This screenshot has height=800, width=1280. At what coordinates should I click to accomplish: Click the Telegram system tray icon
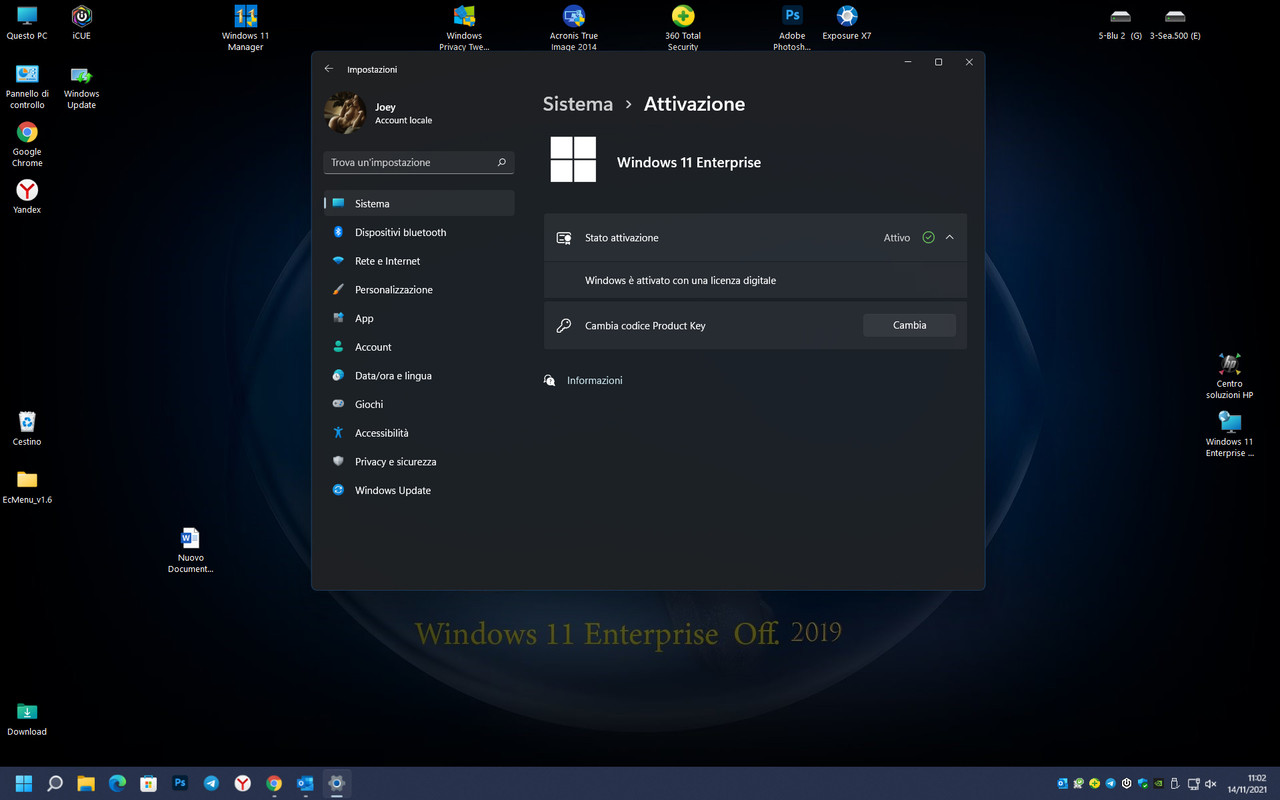pos(1110,784)
